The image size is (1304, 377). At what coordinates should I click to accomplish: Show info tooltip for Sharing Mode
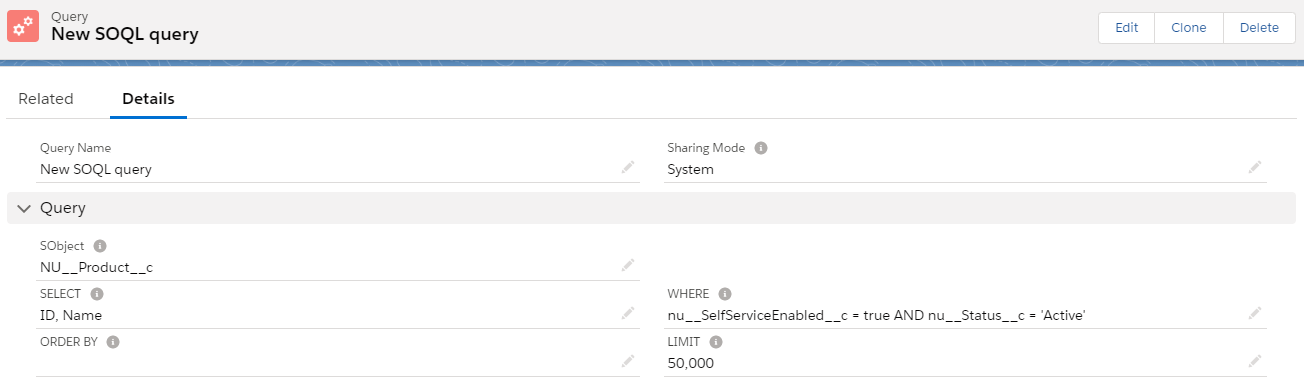(x=761, y=148)
